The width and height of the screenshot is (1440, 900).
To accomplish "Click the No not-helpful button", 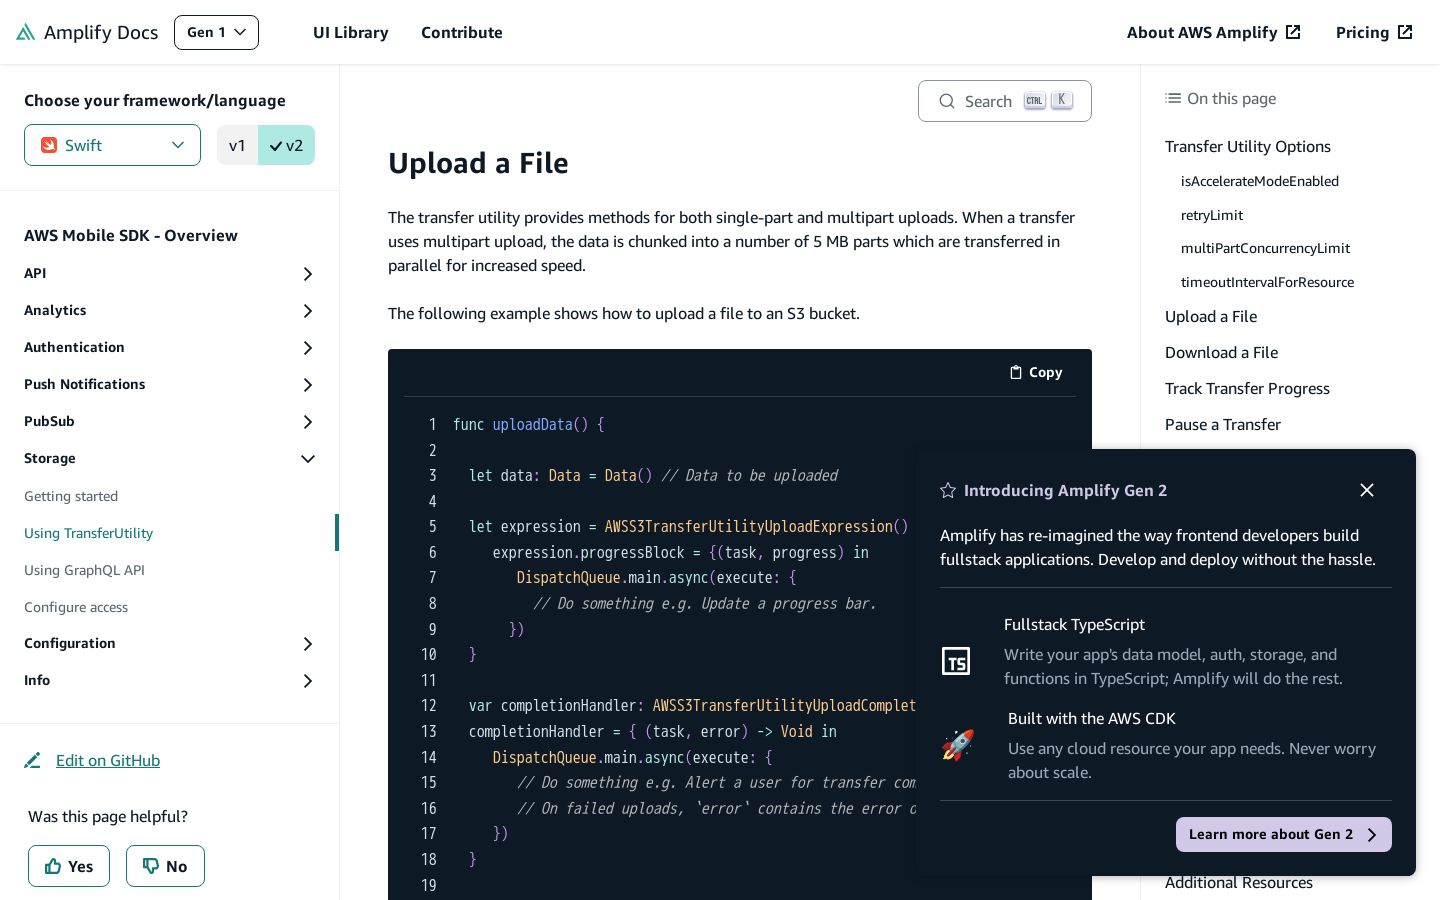I will coord(165,866).
